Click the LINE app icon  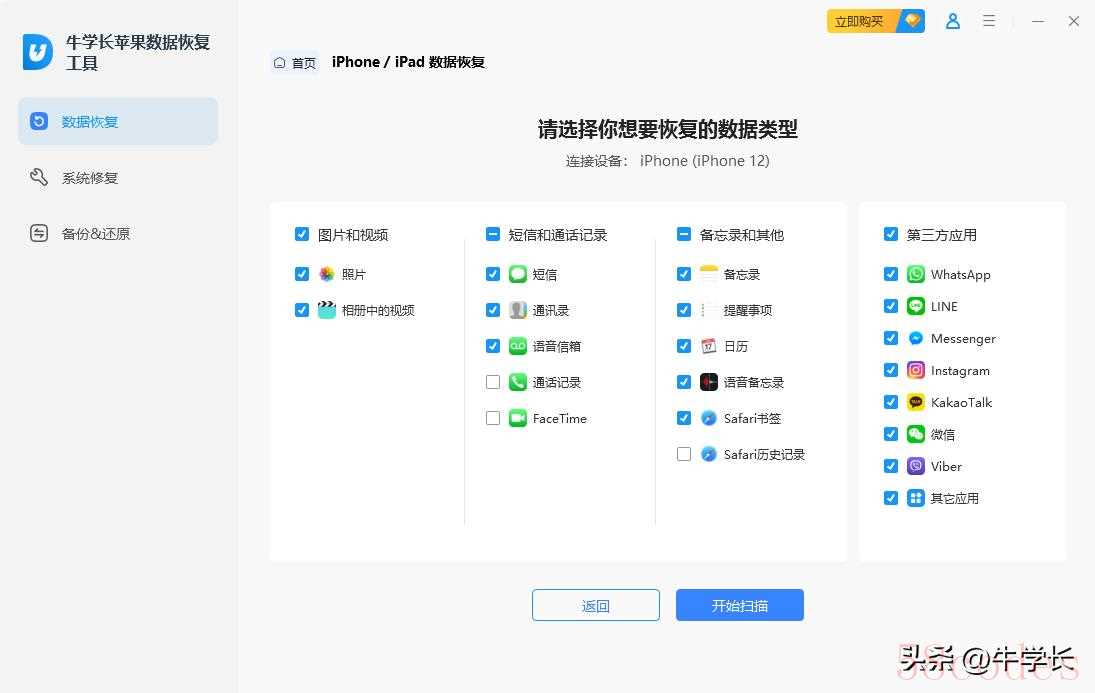point(916,306)
